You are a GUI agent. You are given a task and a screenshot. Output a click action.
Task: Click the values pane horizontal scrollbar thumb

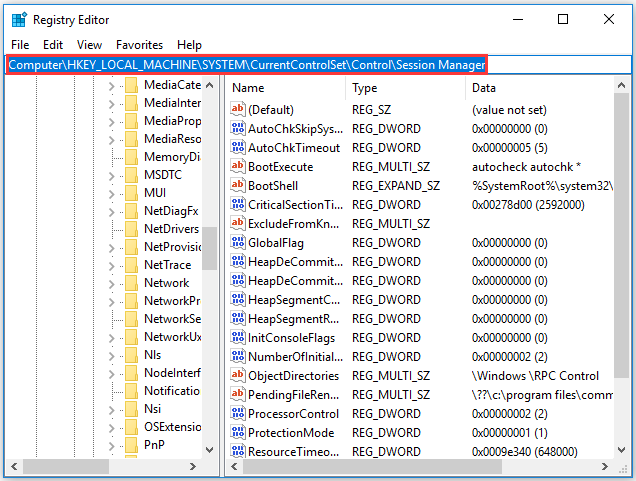click(x=372, y=466)
